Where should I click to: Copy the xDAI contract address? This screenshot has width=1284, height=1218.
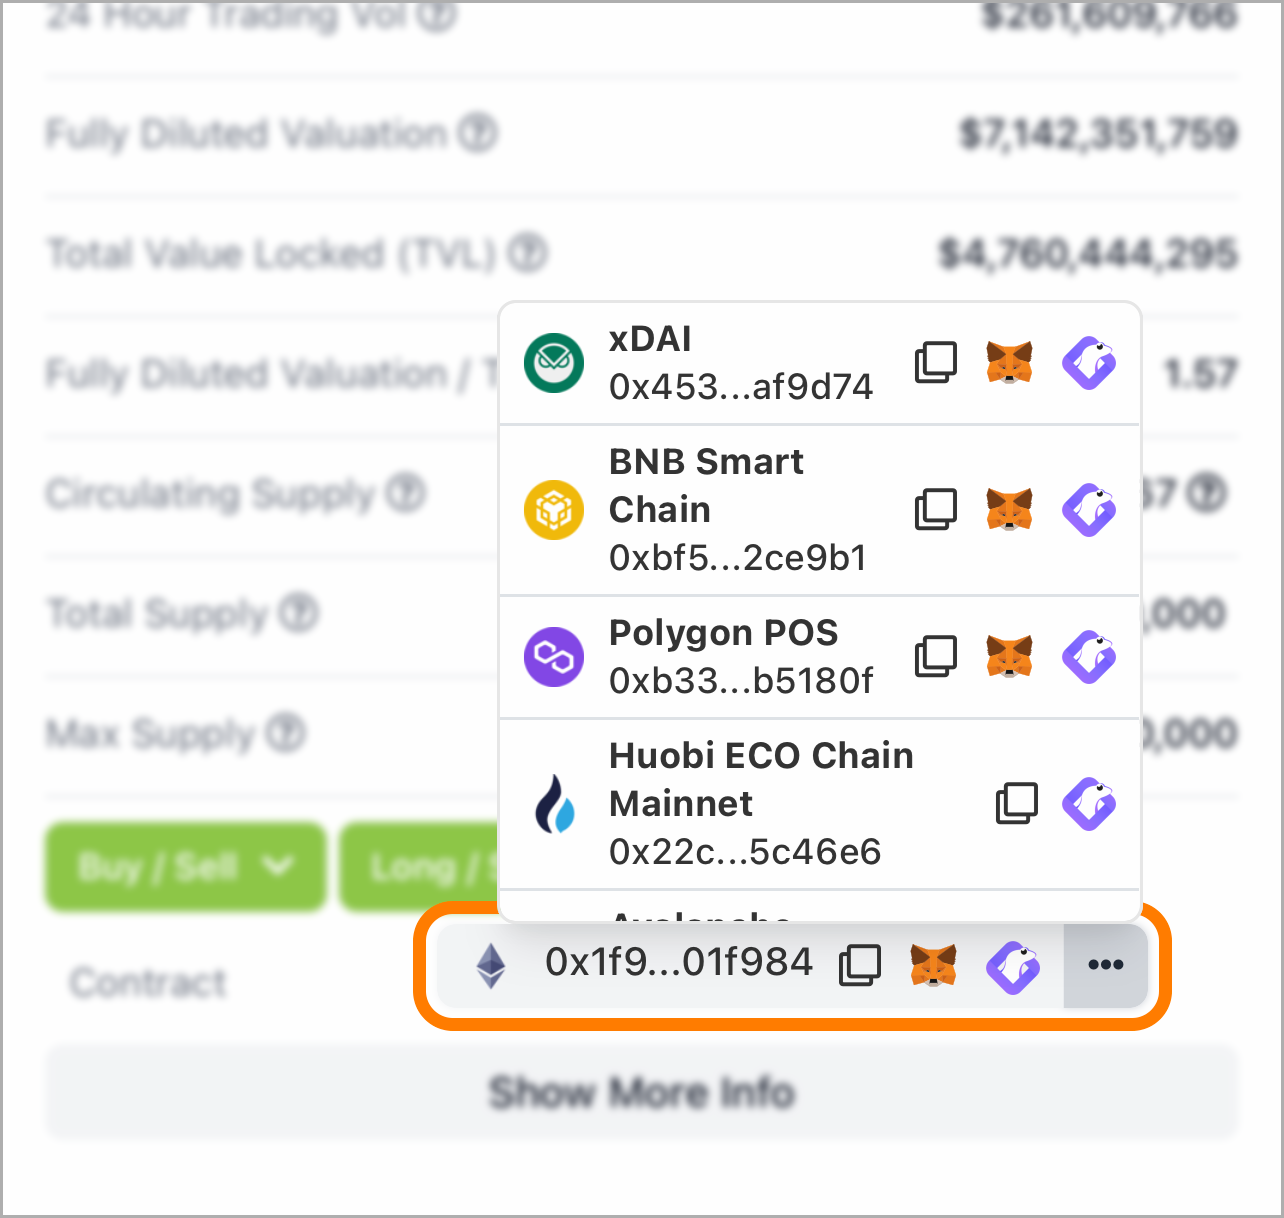tap(936, 363)
